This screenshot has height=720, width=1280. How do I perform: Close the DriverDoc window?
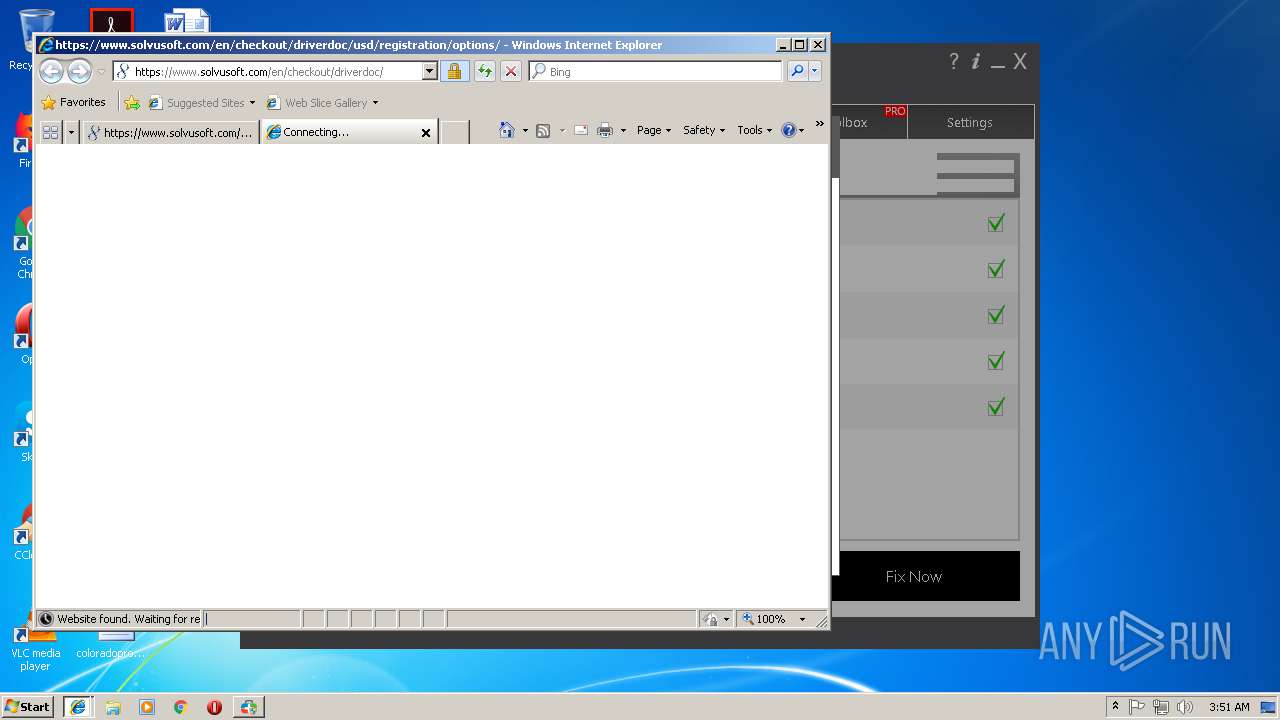pyautogui.click(x=1020, y=61)
